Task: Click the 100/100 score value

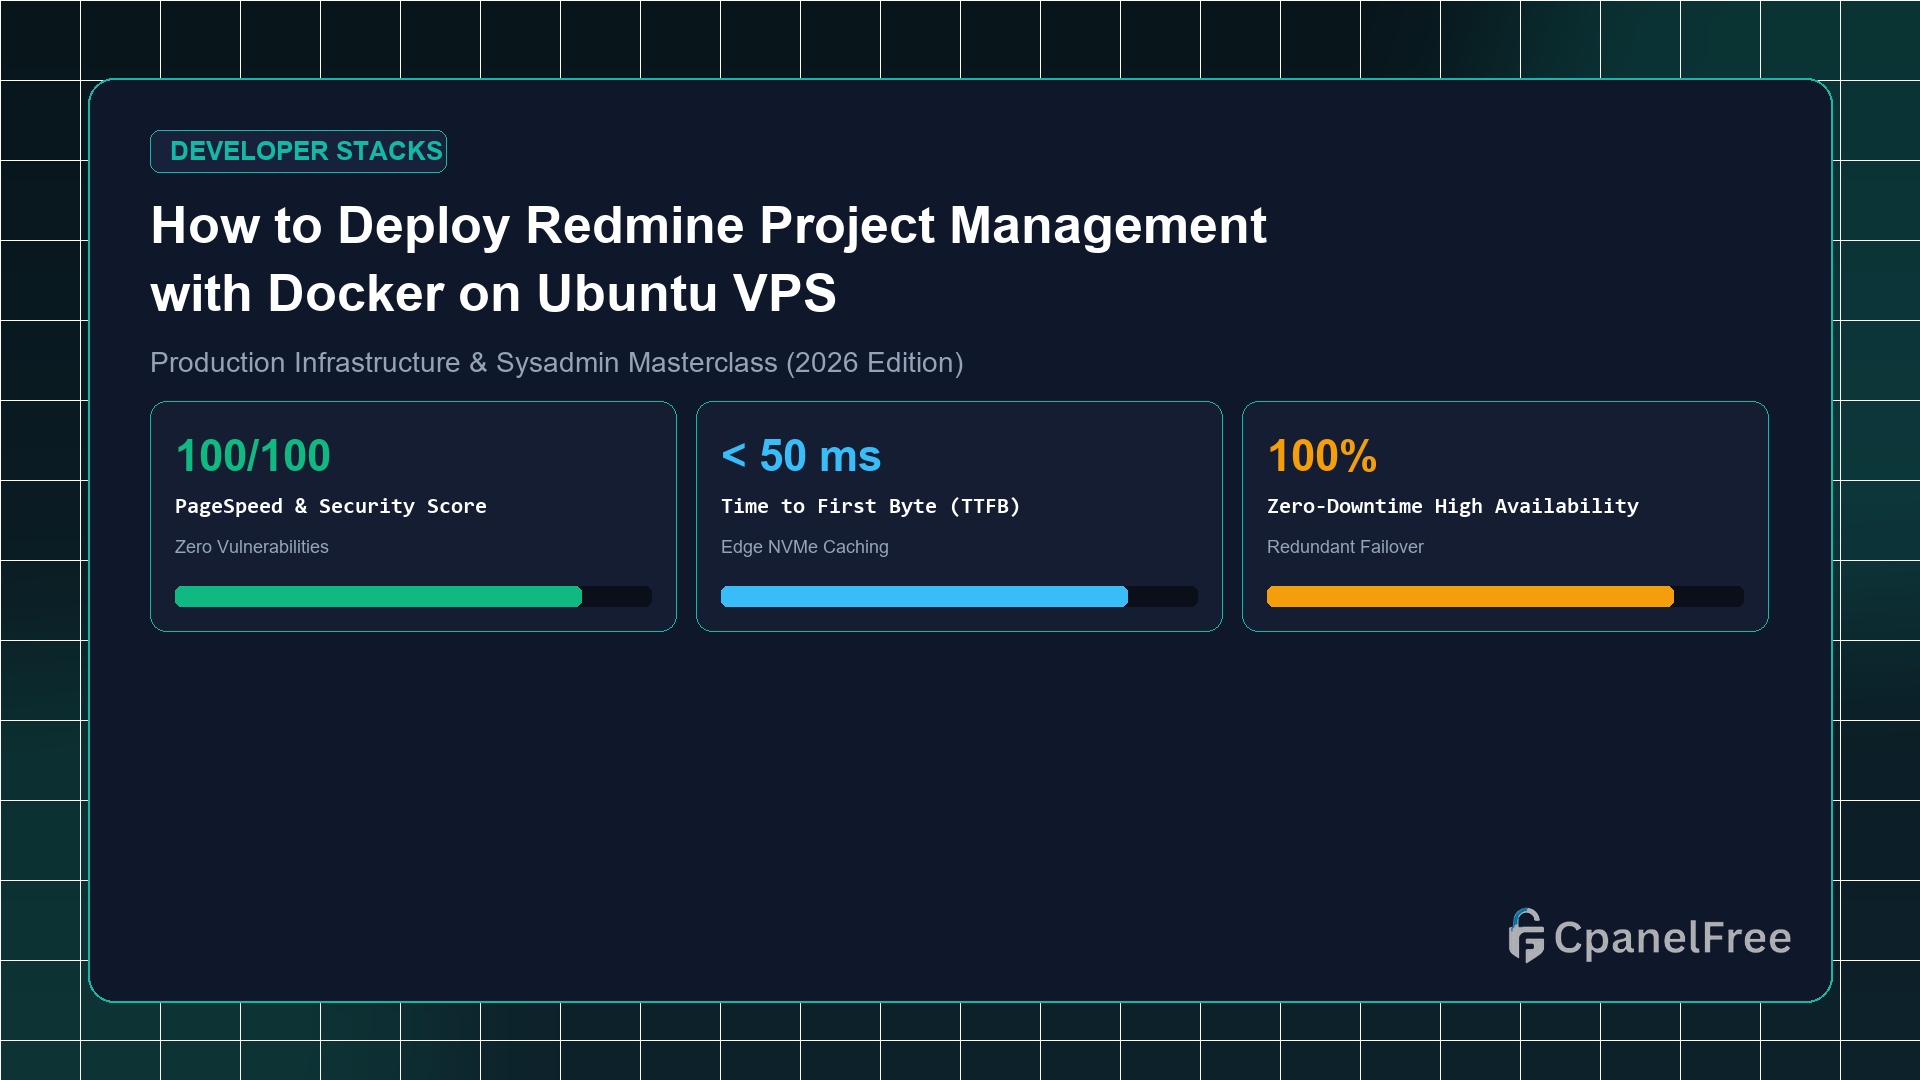Action: click(253, 456)
